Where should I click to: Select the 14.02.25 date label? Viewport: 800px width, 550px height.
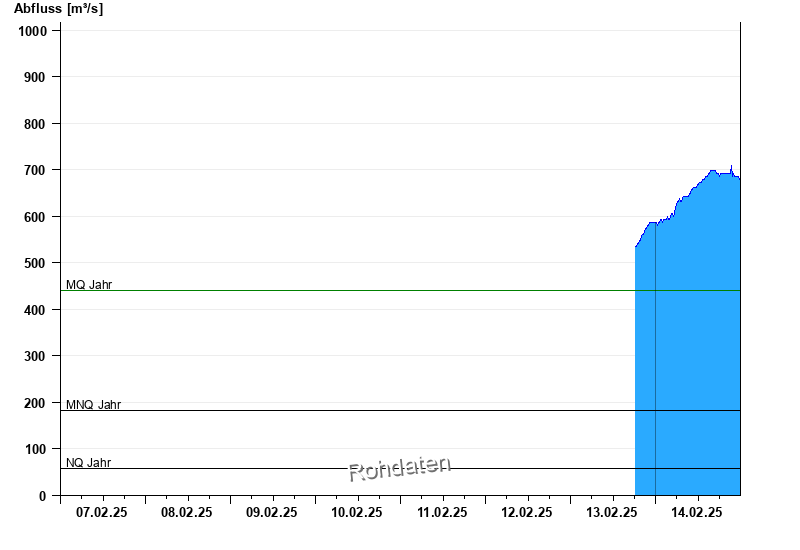pos(697,513)
